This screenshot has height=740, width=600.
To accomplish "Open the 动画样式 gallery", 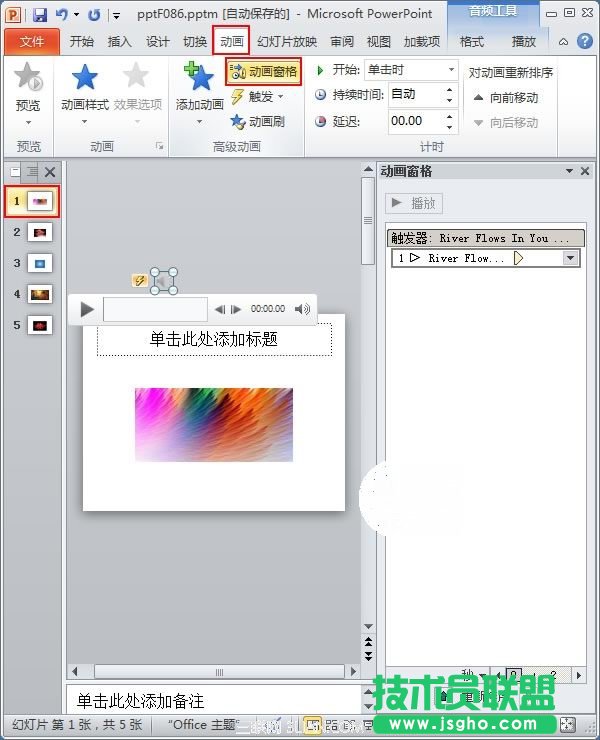I will click(85, 92).
